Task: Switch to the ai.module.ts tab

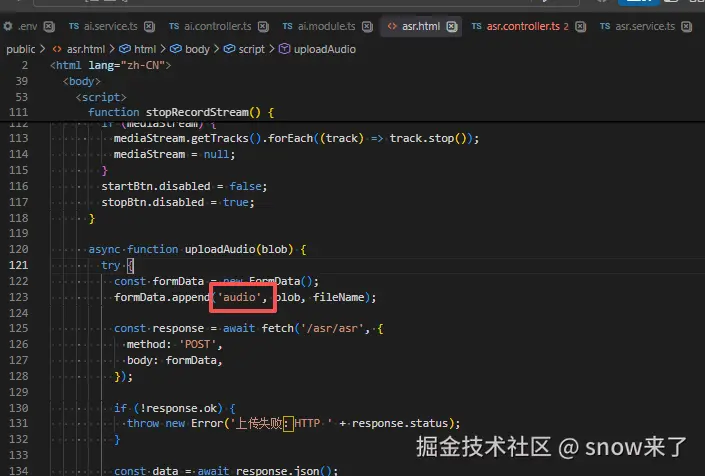Action: 326,27
